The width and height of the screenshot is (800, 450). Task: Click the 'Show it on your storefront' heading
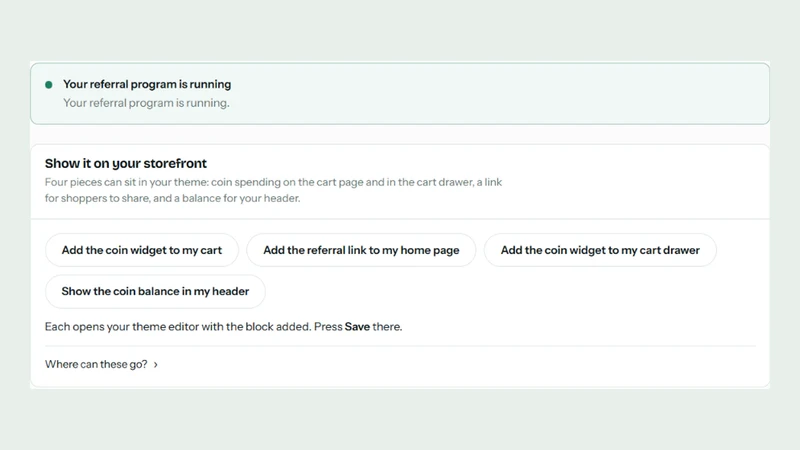126,163
